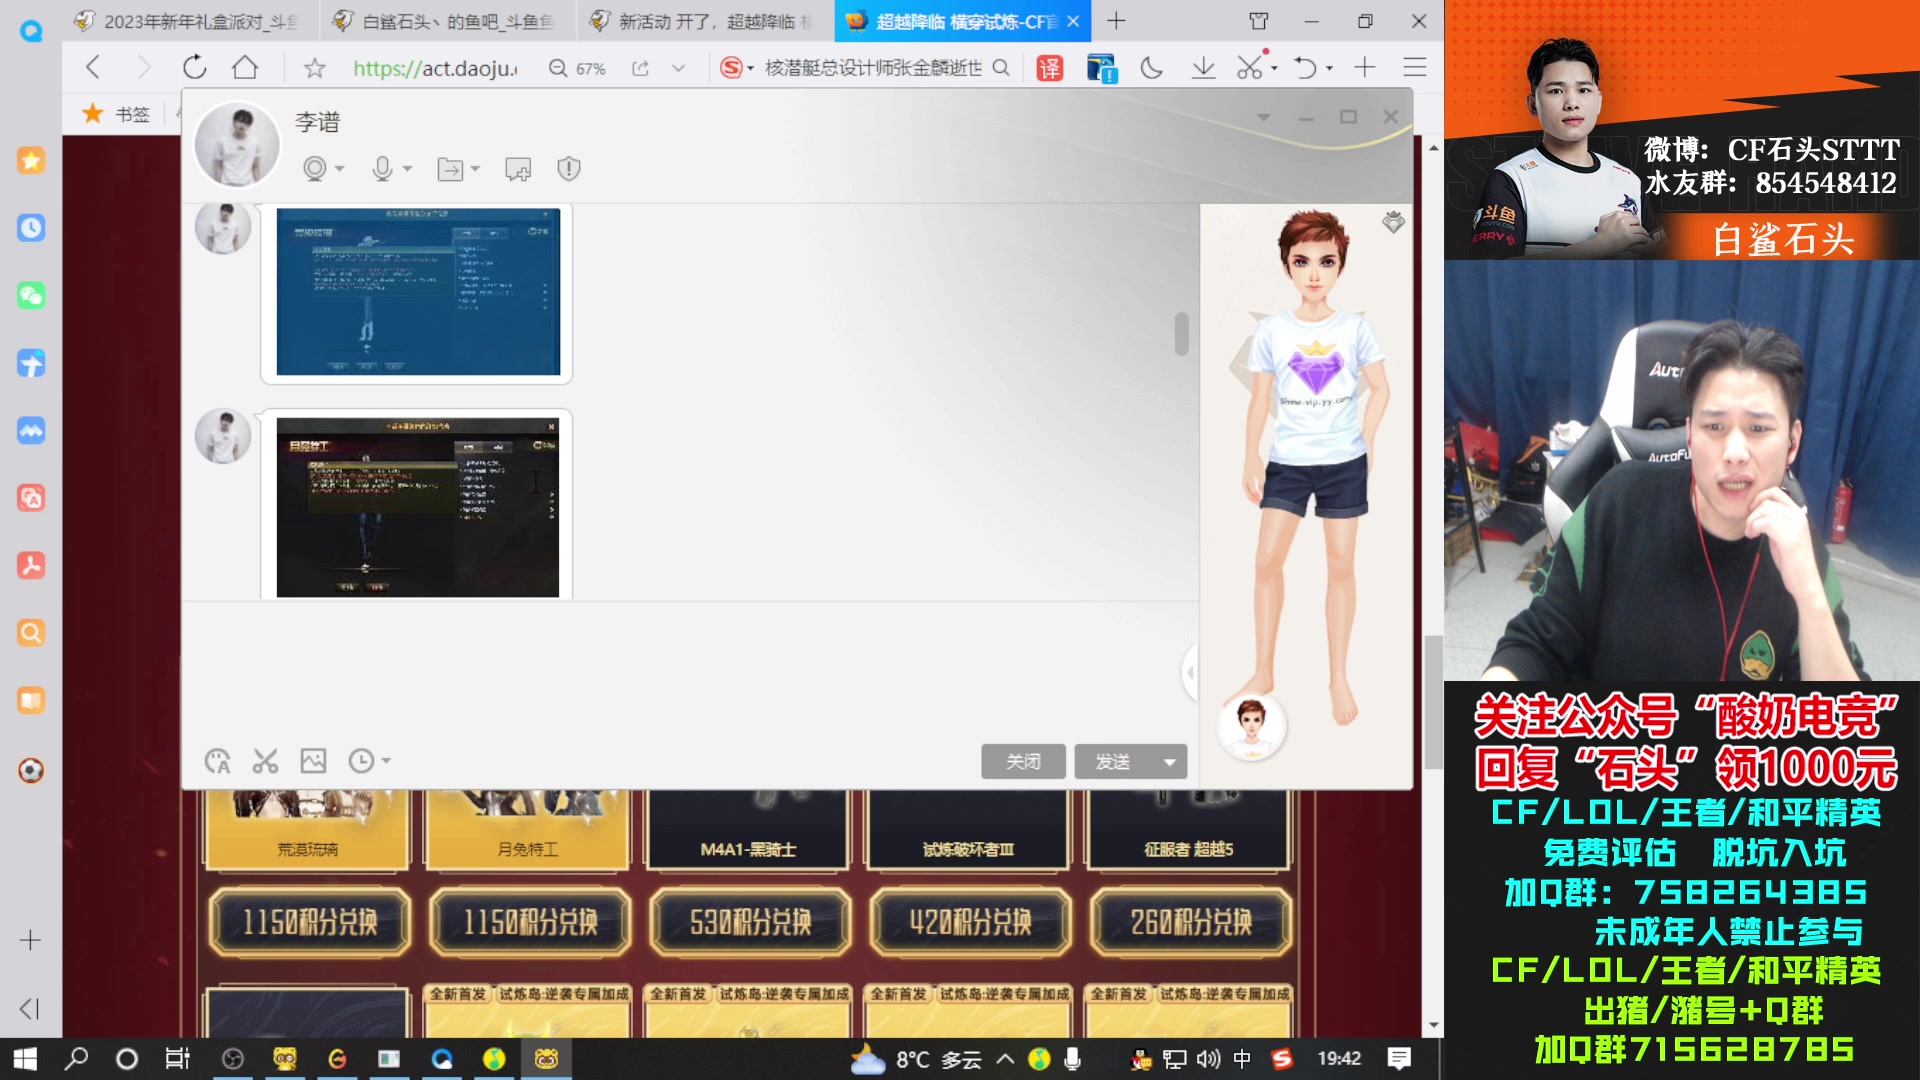Bookmark this page with the star icon
This screenshot has width=1920, height=1080.
pyautogui.click(x=314, y=68)
